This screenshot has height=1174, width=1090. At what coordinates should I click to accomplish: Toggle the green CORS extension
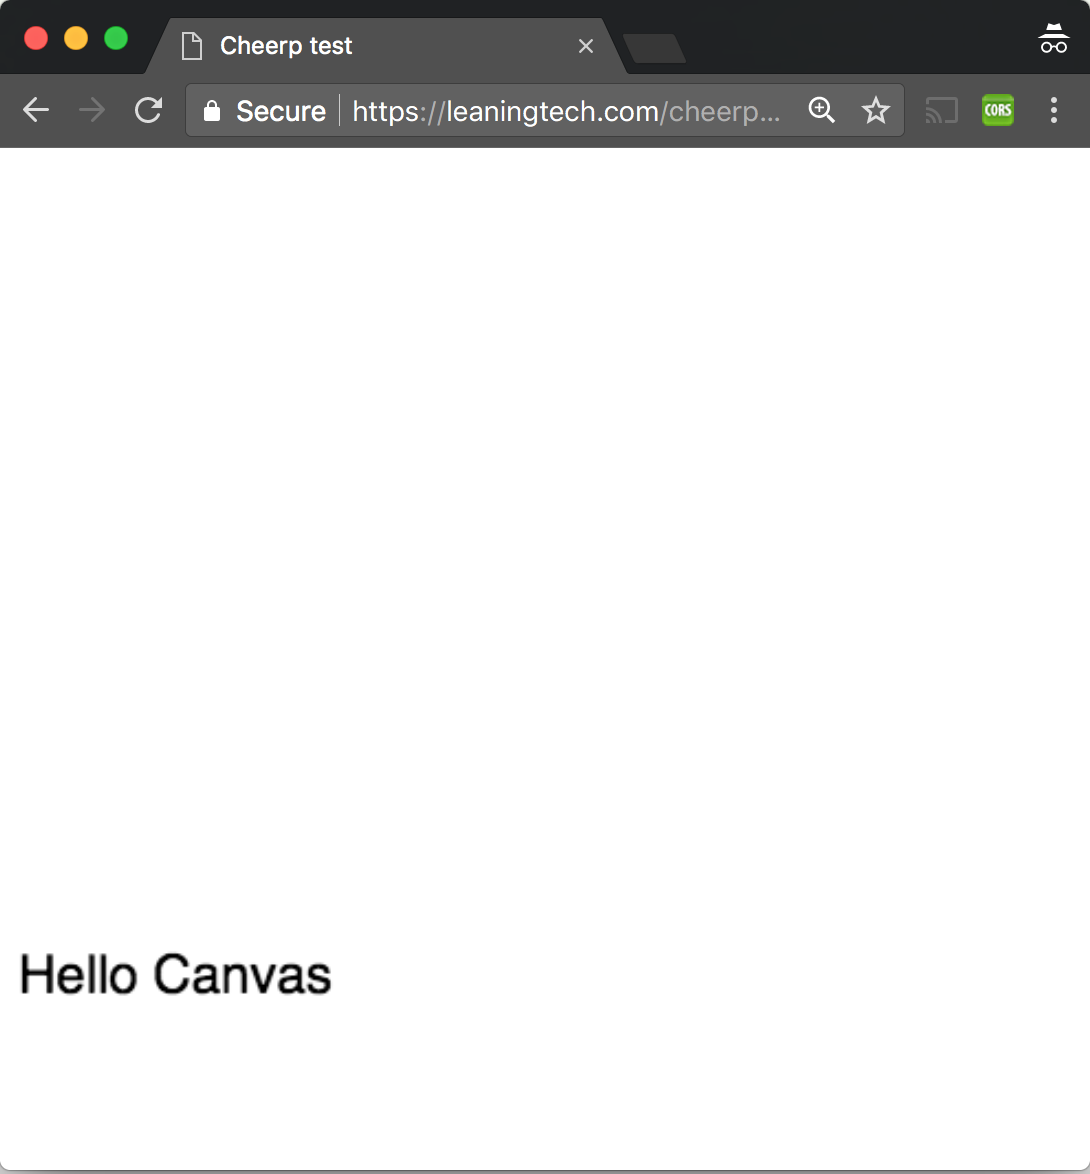click(997, 110)
